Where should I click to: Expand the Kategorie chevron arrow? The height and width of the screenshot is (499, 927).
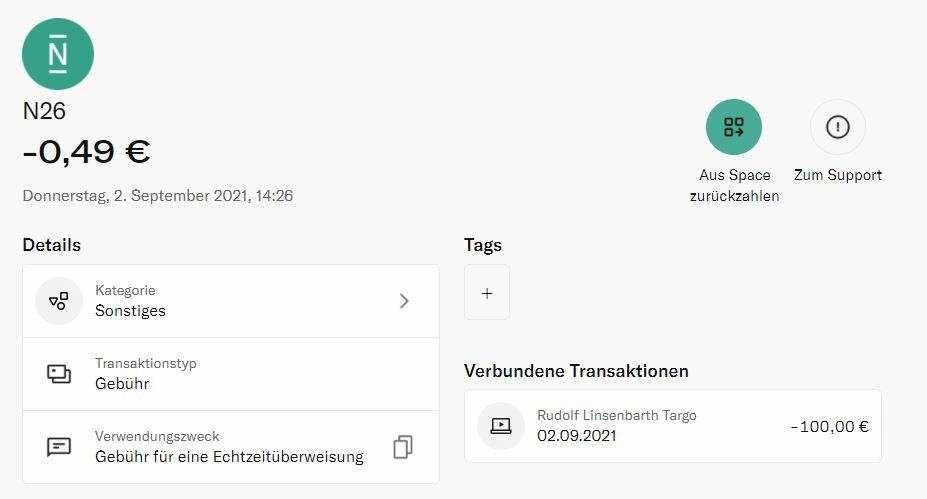tap(404, 301)
